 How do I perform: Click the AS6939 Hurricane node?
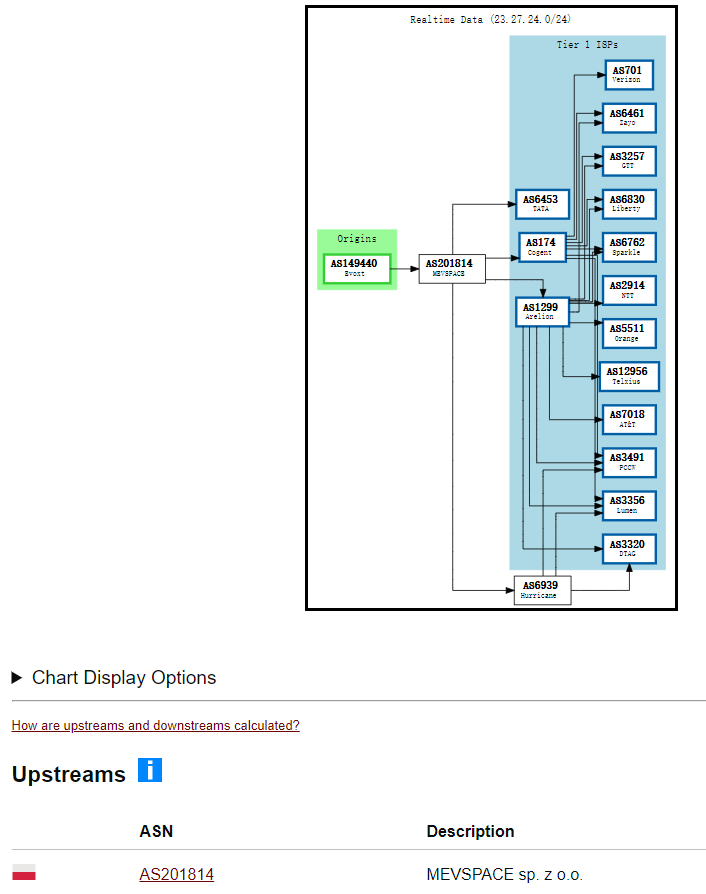point(542,590)
